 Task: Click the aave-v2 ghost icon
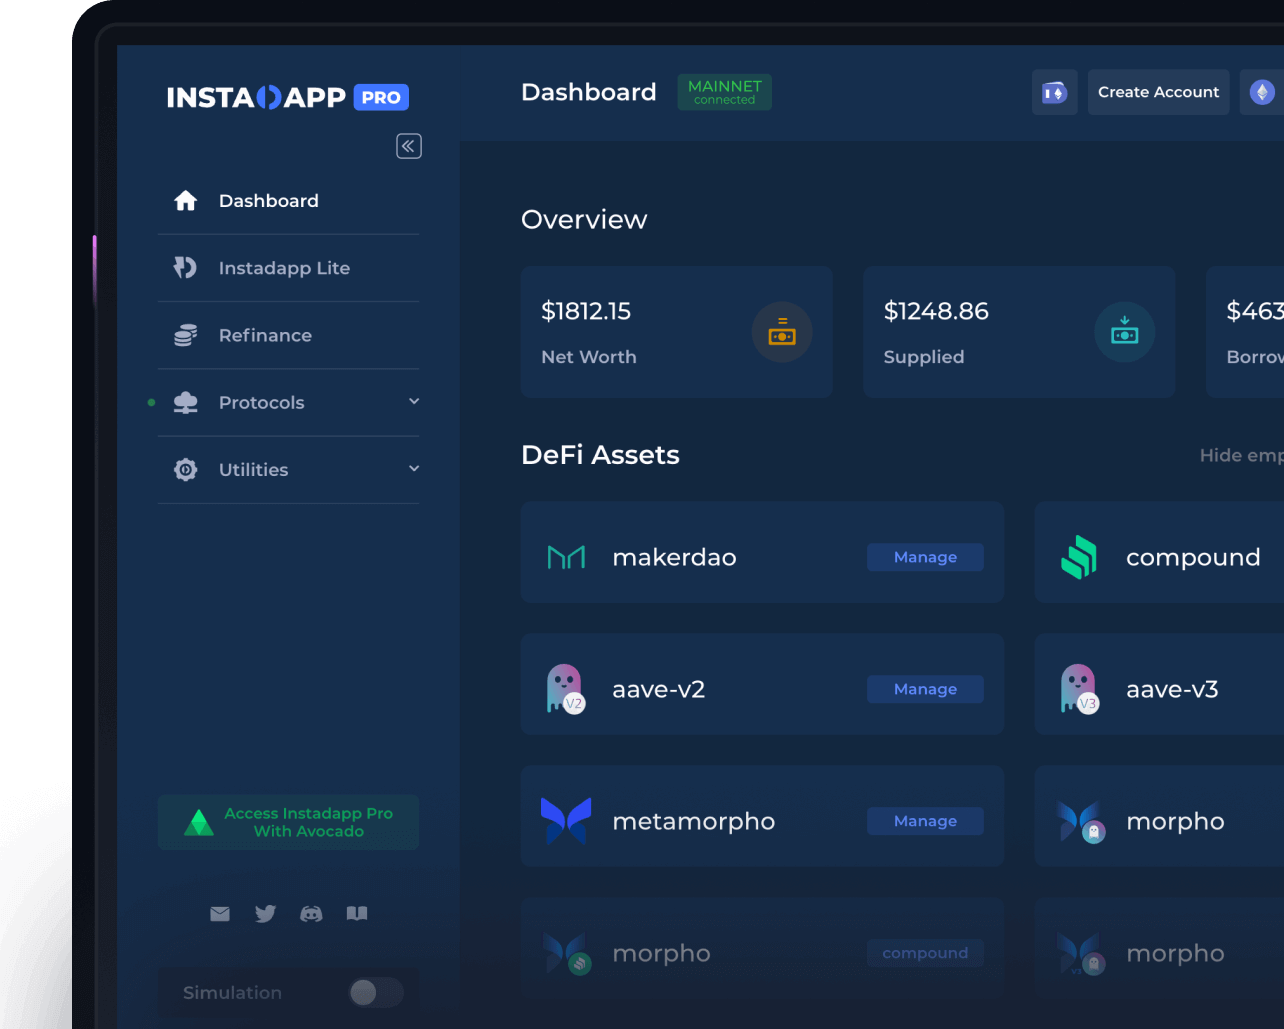566,689
